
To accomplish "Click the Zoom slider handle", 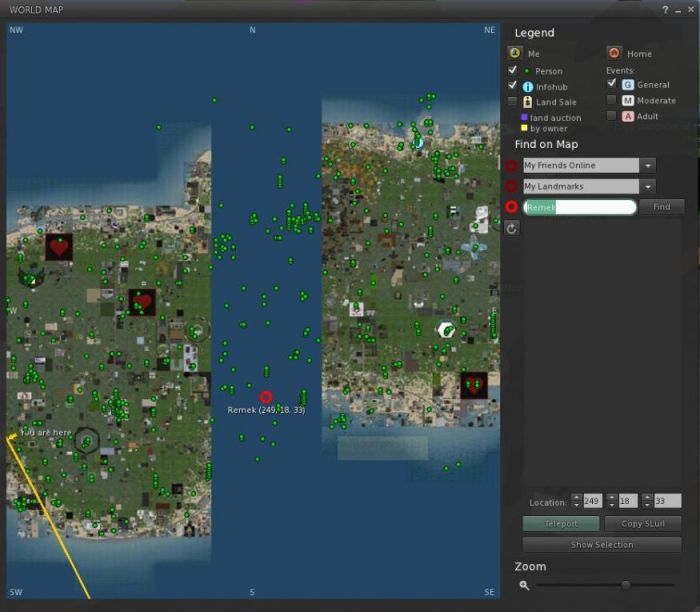I will click(626, 585).
